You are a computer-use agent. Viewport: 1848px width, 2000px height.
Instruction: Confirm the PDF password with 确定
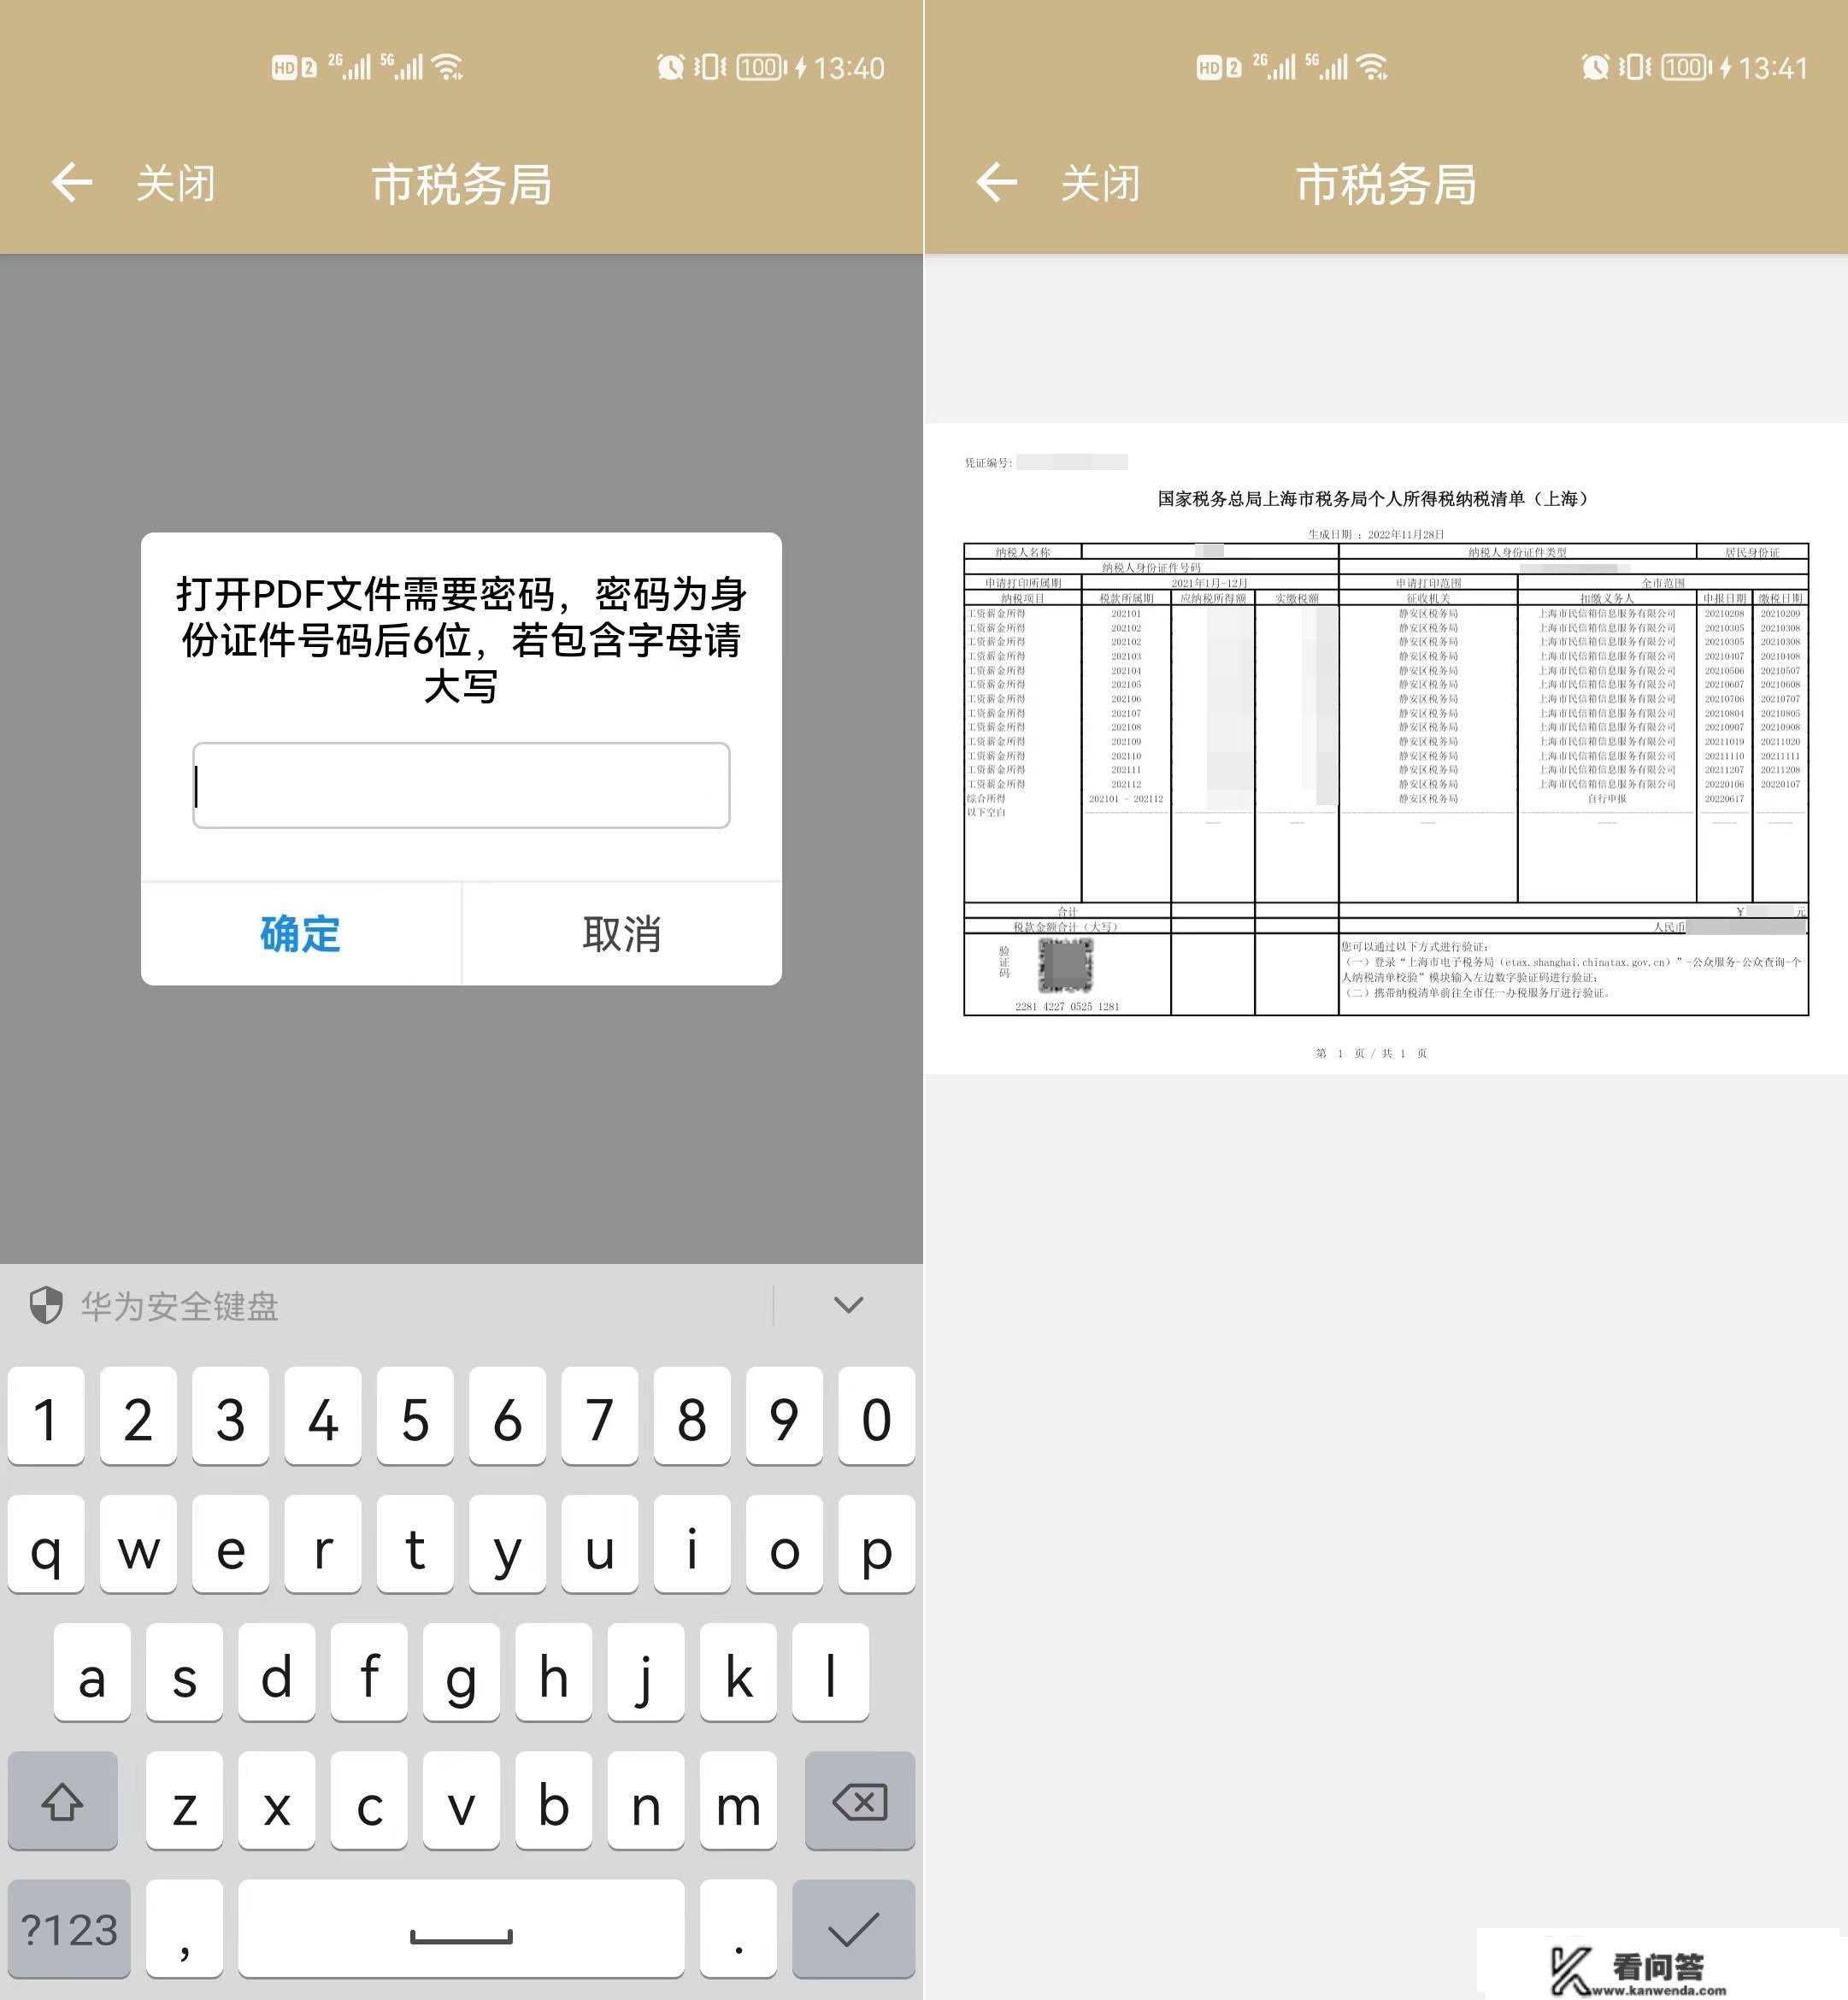[301, 934]
